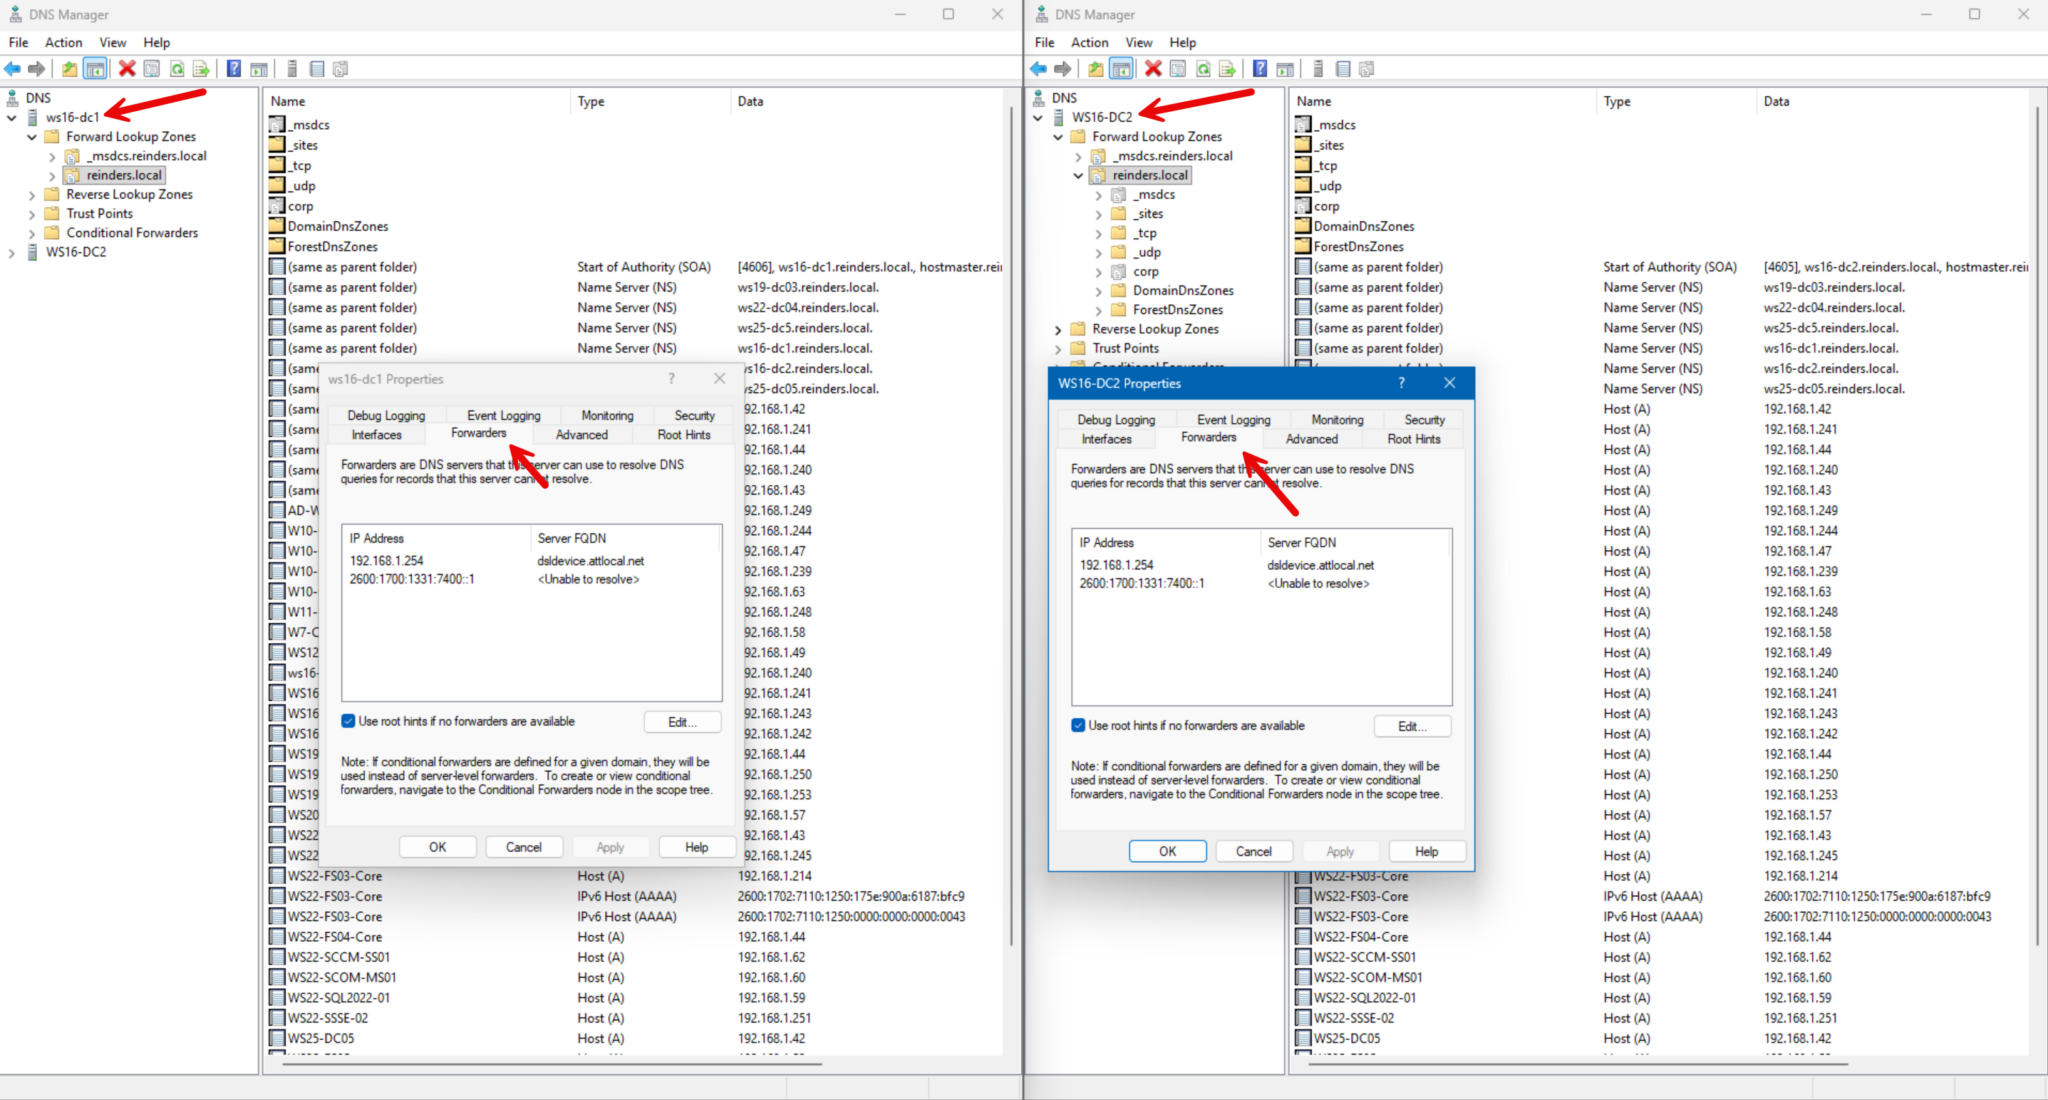The width and height of the screenshot is (2048, 1100).
Task: Open the Properties icon in left DNS Manager toolbar
Action: [x=152, y=69]
